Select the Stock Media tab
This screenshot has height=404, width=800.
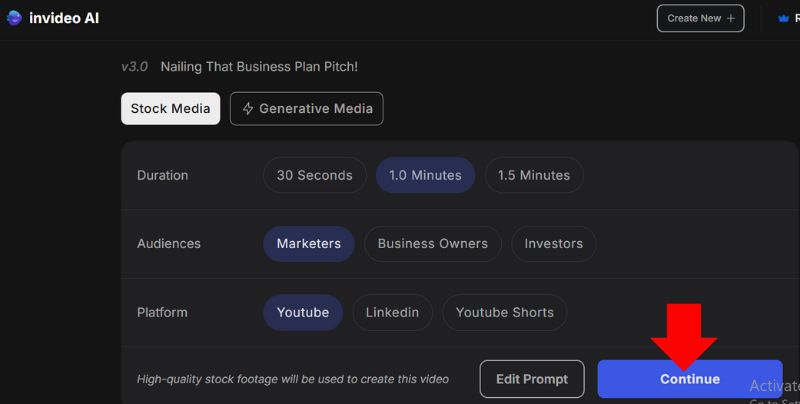click(170, 109)
